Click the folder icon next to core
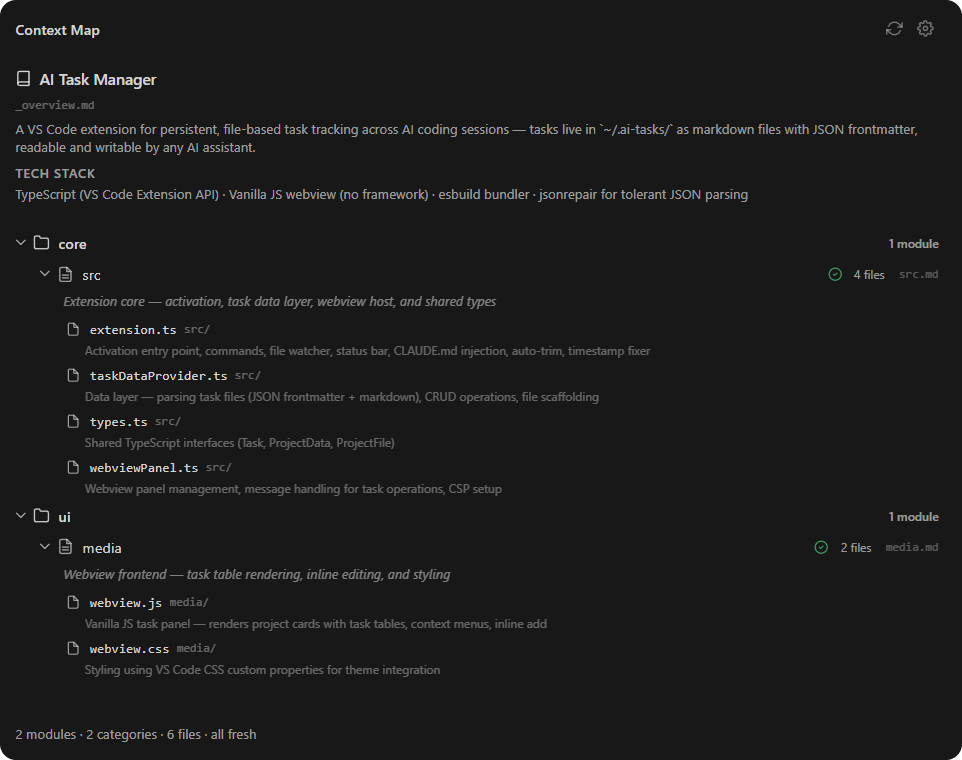Viewport: 962px width, 760px height. pyautogui.click(x=41, y=243)
